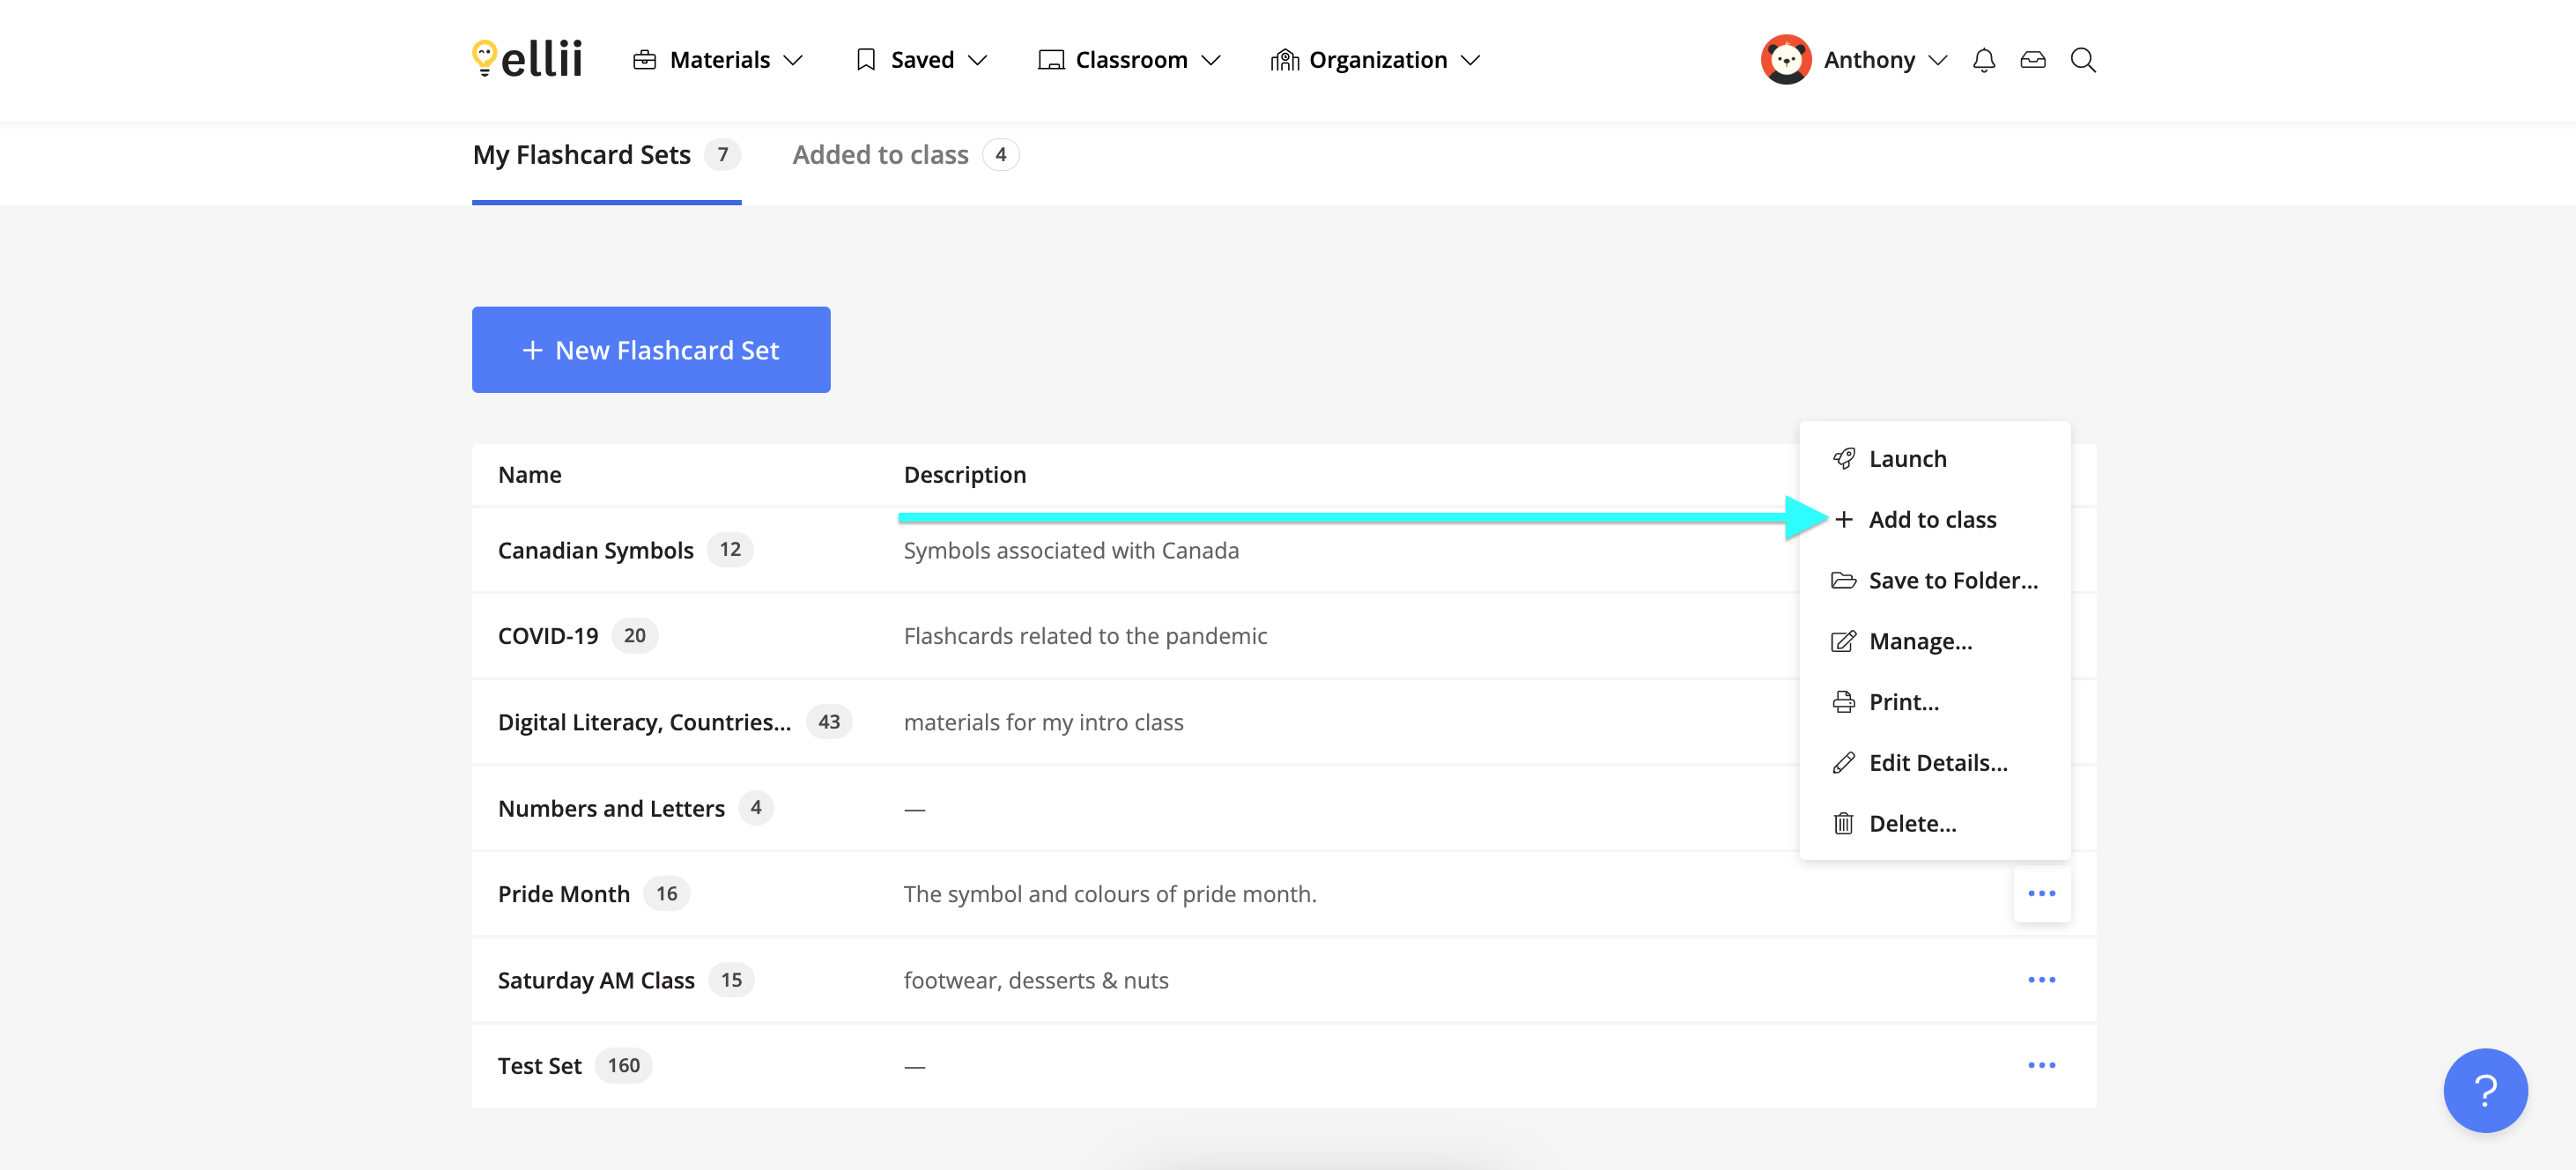Click New Flashcard Set button
Screen dimensions: 2576x1170
[x=651, y=350]
